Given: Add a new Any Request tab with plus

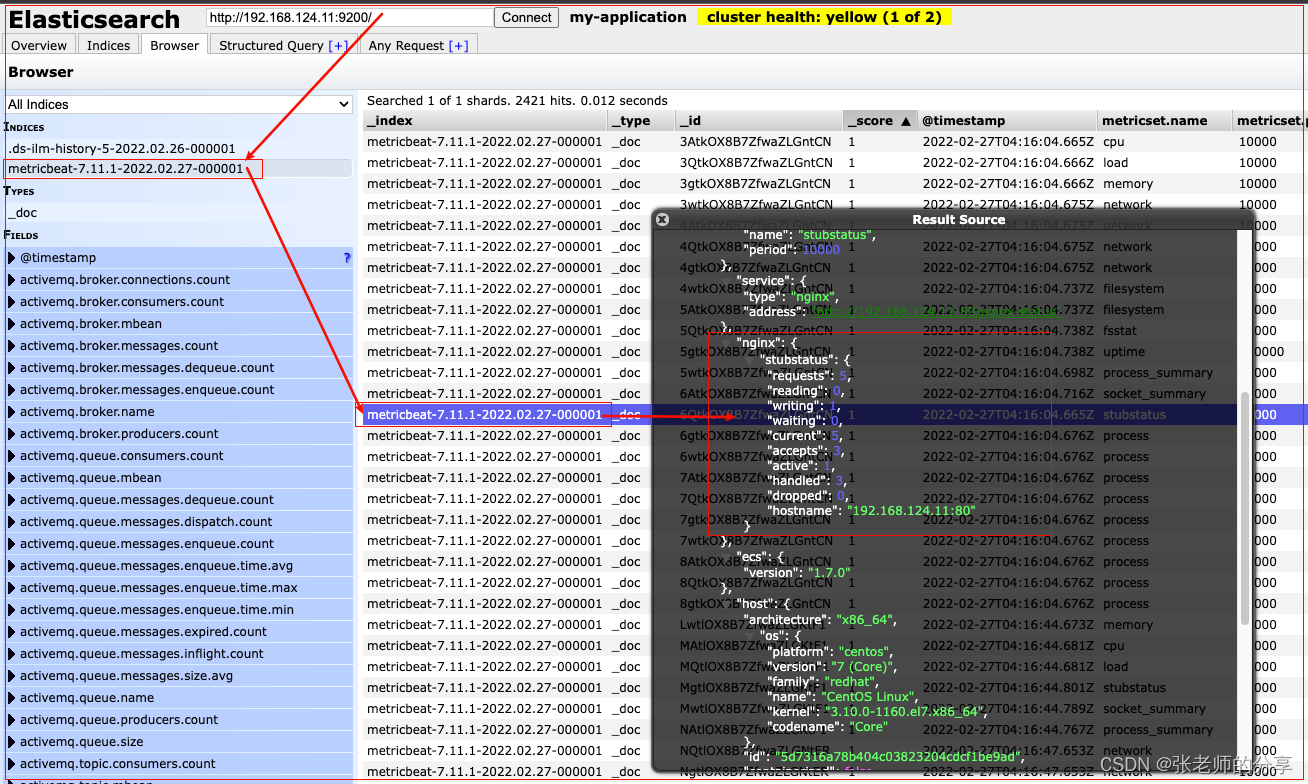Looking at the screenshot, I should [458, 46].
